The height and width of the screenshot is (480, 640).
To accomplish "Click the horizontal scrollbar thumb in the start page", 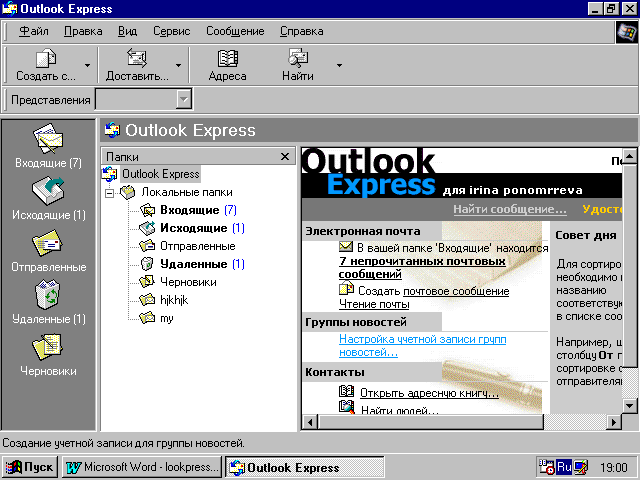I will [x=430, y=422].
